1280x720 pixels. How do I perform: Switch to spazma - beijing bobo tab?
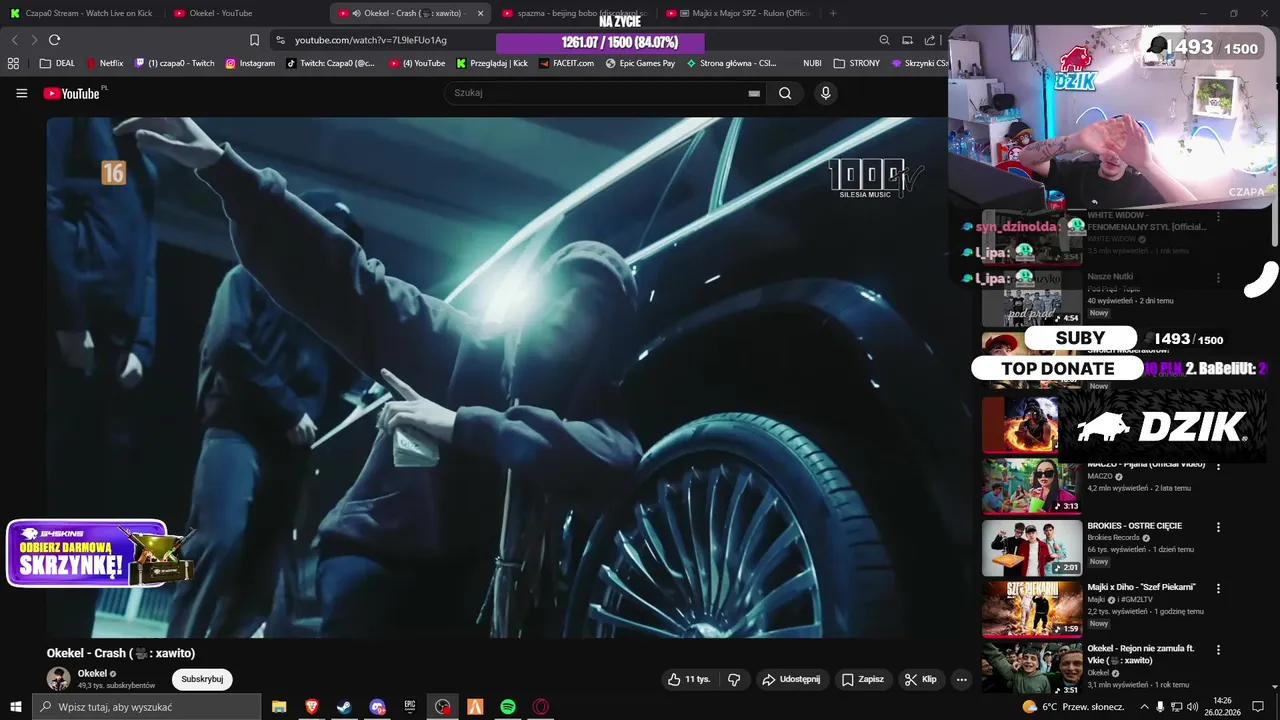tap(574, 13)
